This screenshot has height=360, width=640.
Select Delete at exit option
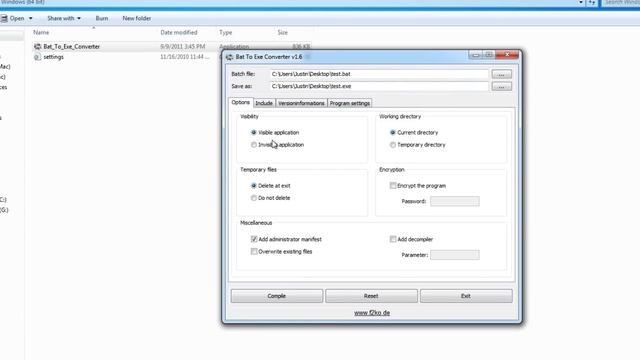click(x=254, y=186)
